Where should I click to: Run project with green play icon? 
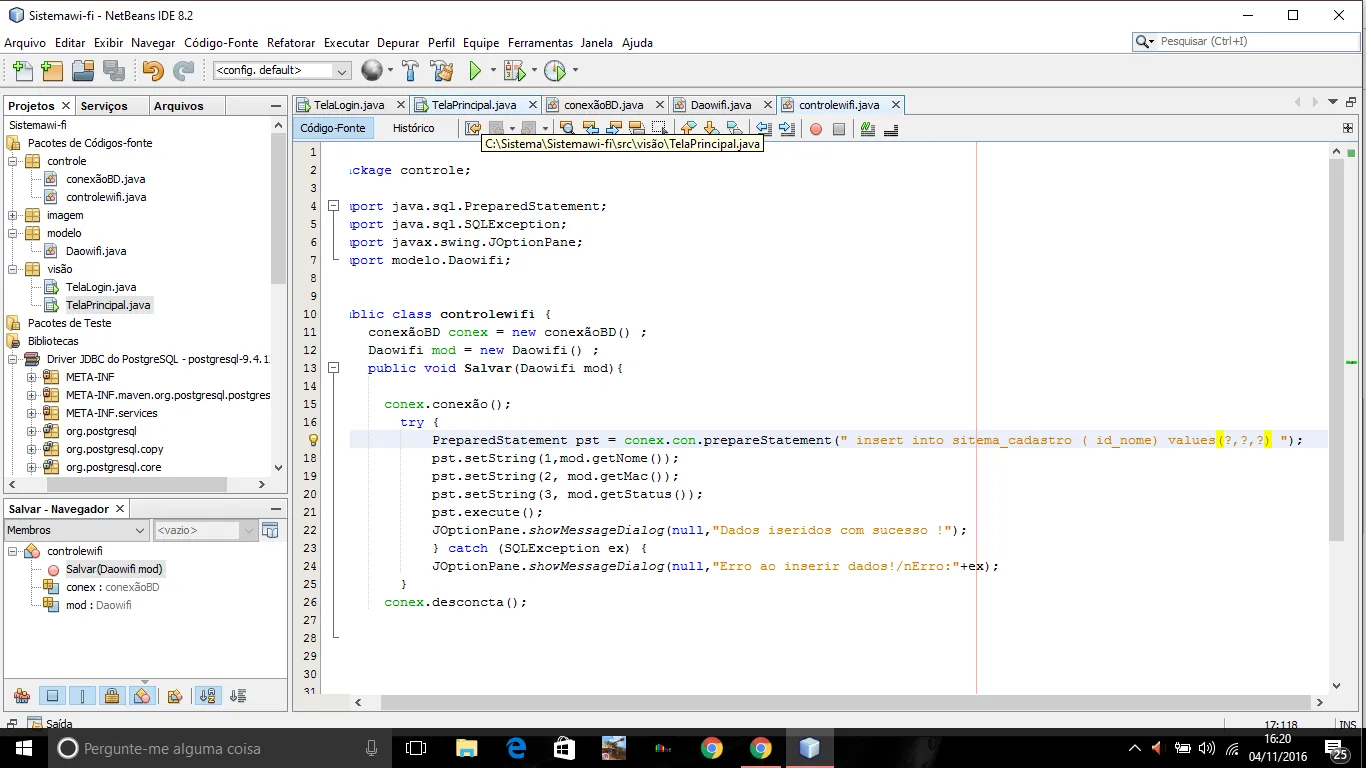(x=476, y=71)
